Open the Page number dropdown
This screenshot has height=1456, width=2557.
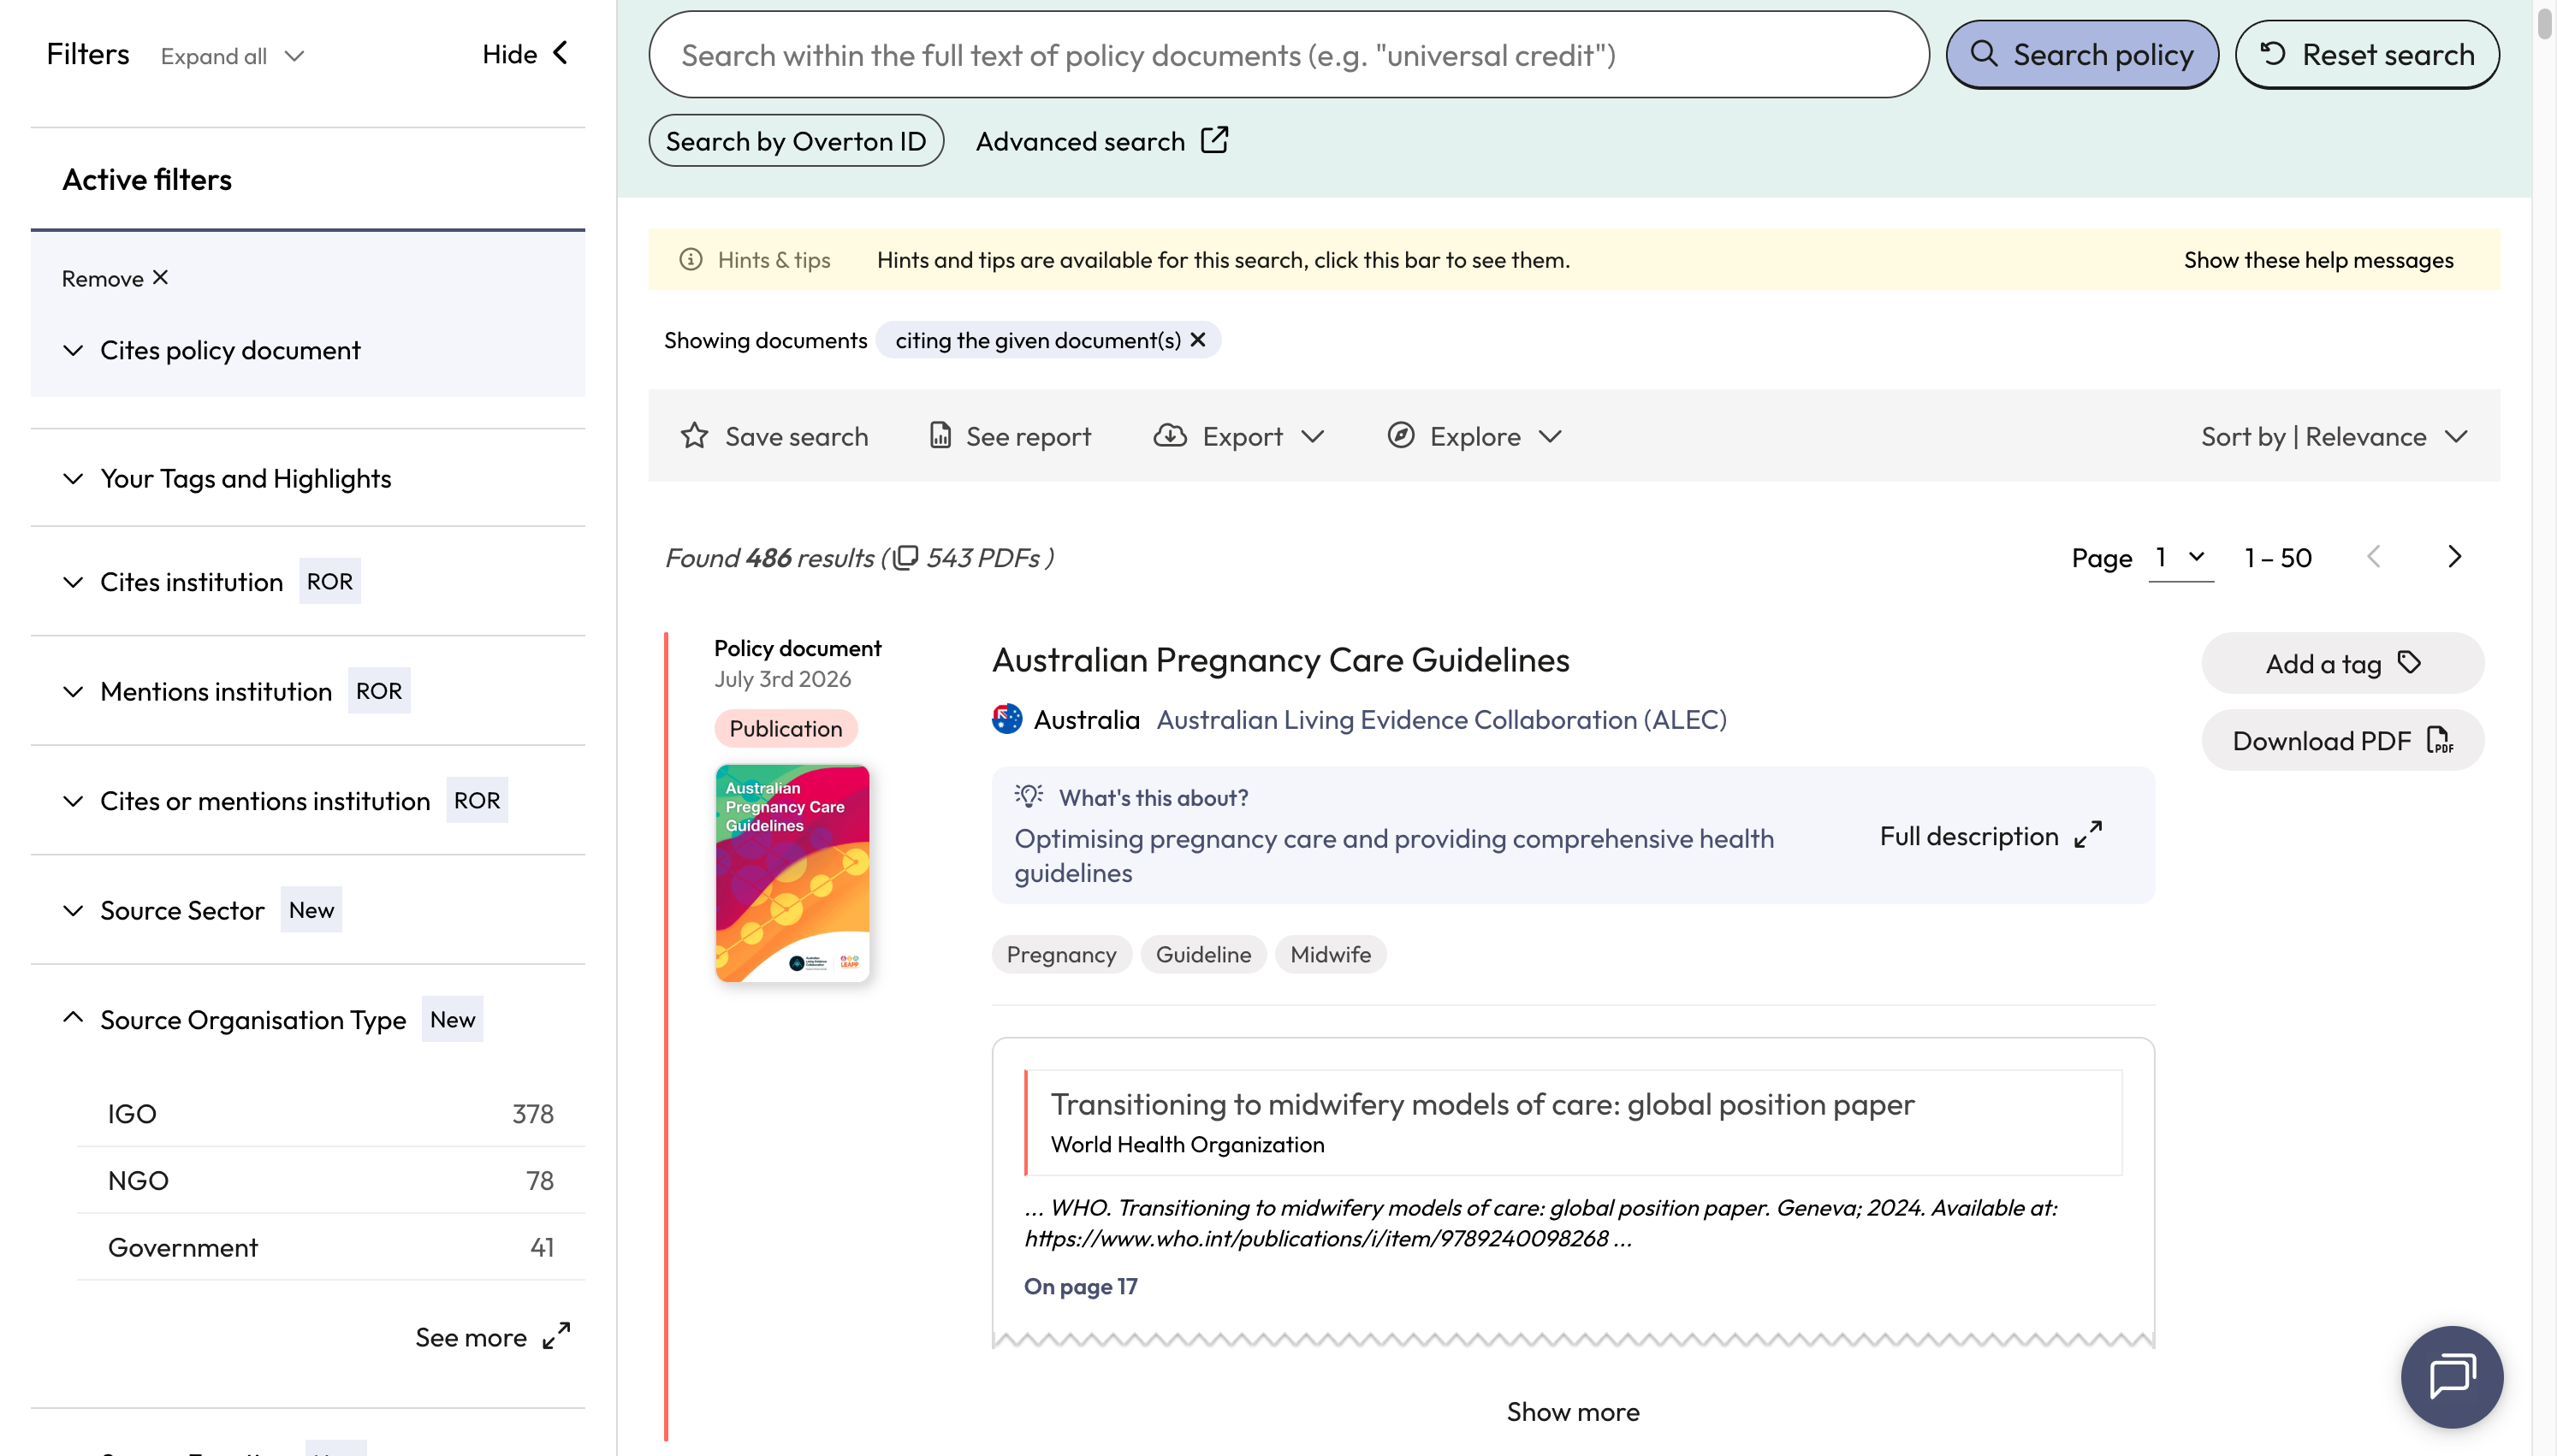pos(2181,557)
